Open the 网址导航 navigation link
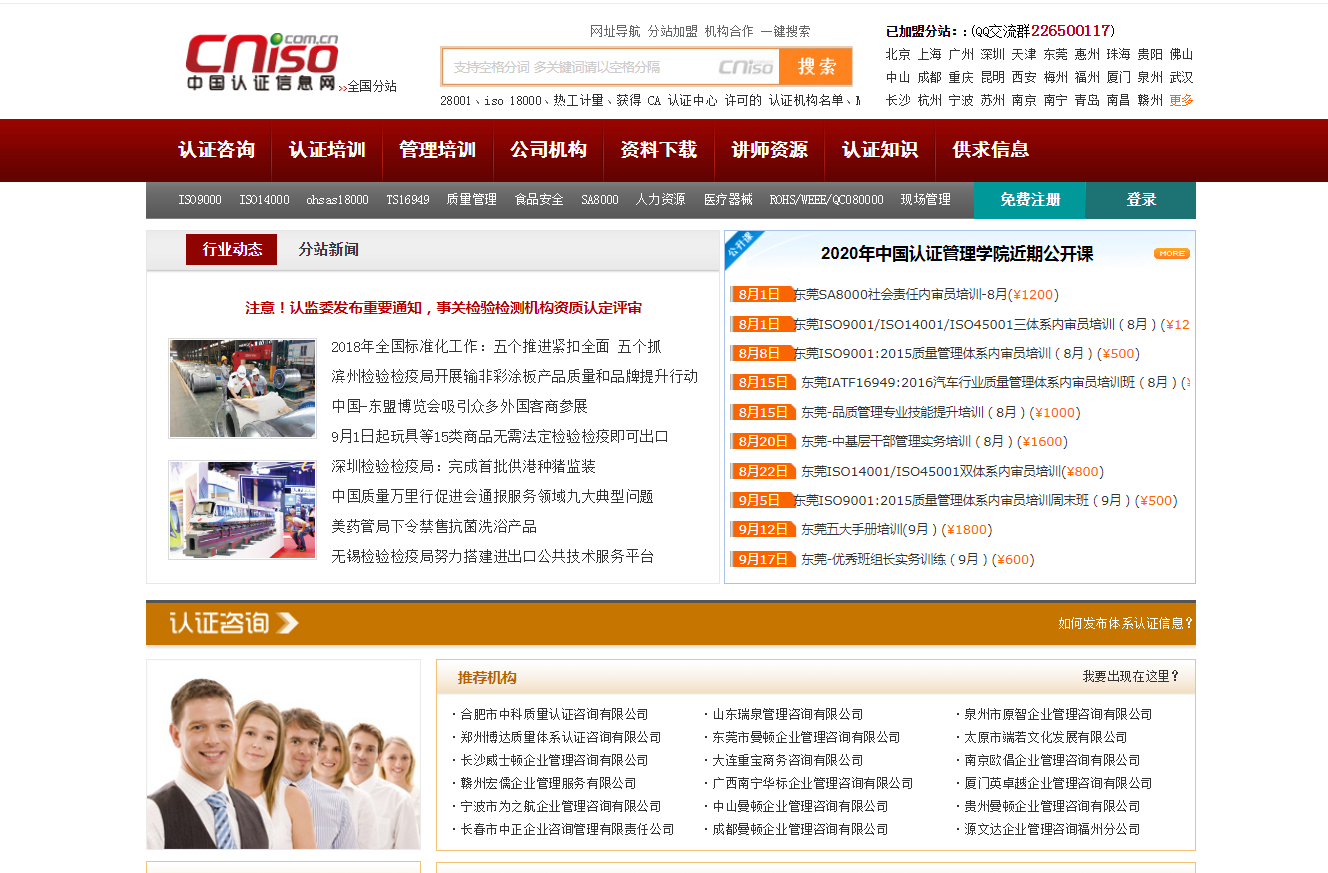 tap(613, 31)
